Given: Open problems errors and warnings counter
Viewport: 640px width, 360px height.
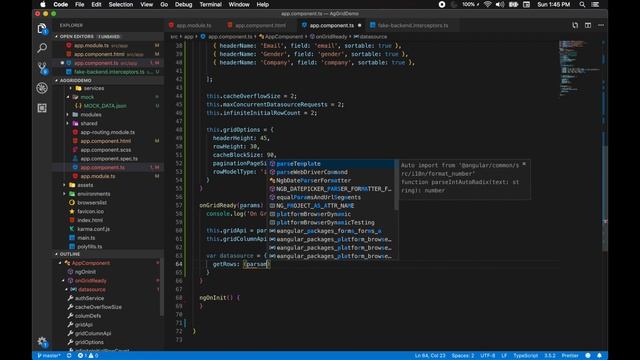Looking at the screenshot, I should point(88,356).
